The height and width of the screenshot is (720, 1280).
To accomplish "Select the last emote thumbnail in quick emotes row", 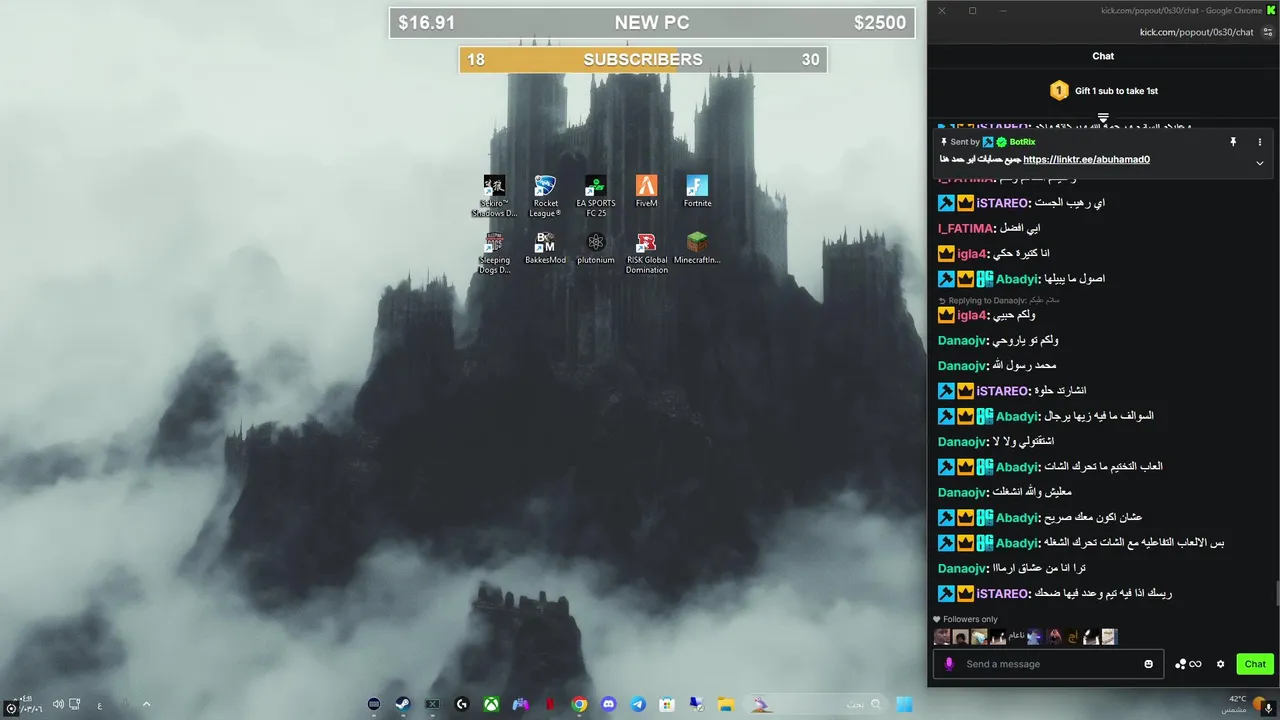I will 1108,637.
